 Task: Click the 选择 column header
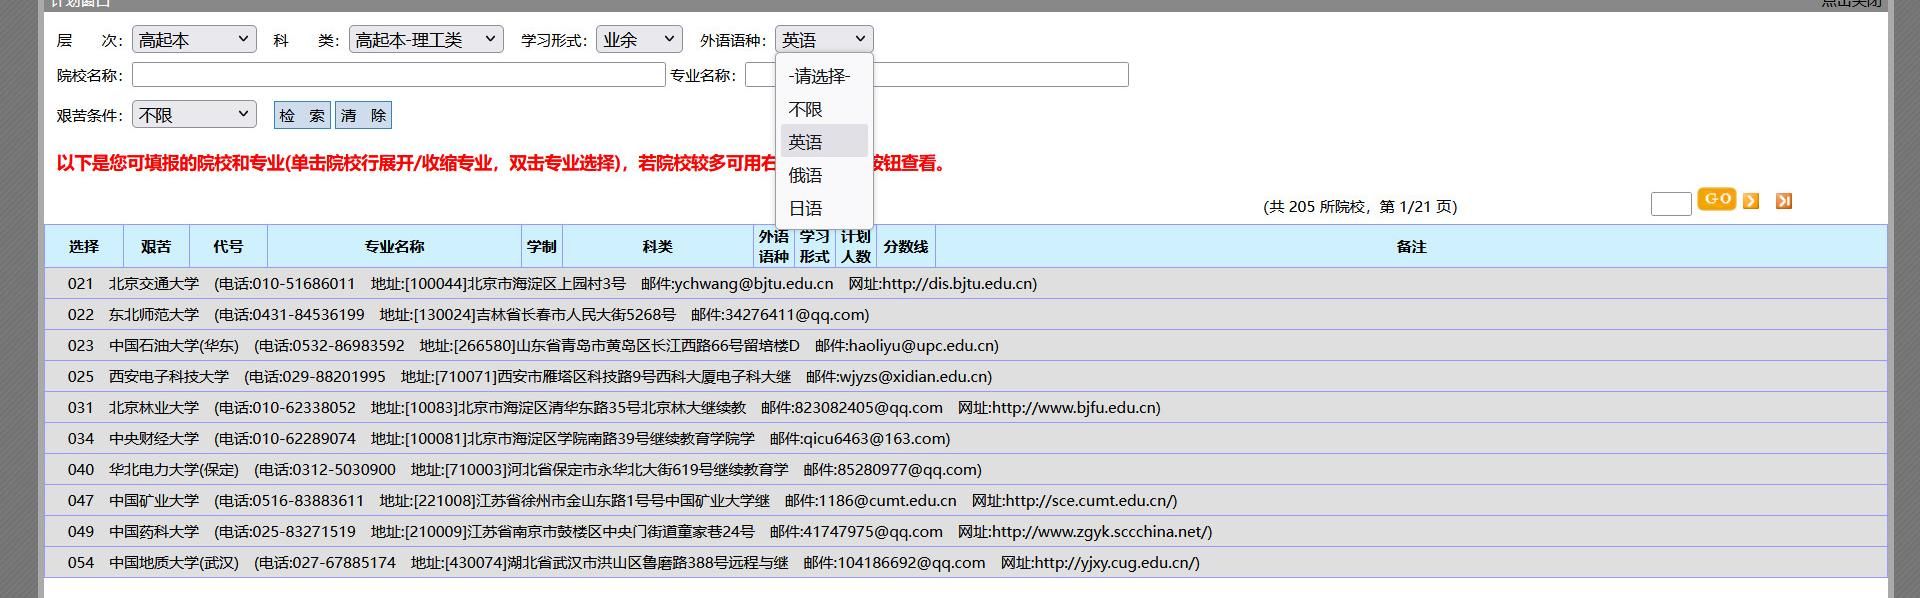tap(84, 246)
